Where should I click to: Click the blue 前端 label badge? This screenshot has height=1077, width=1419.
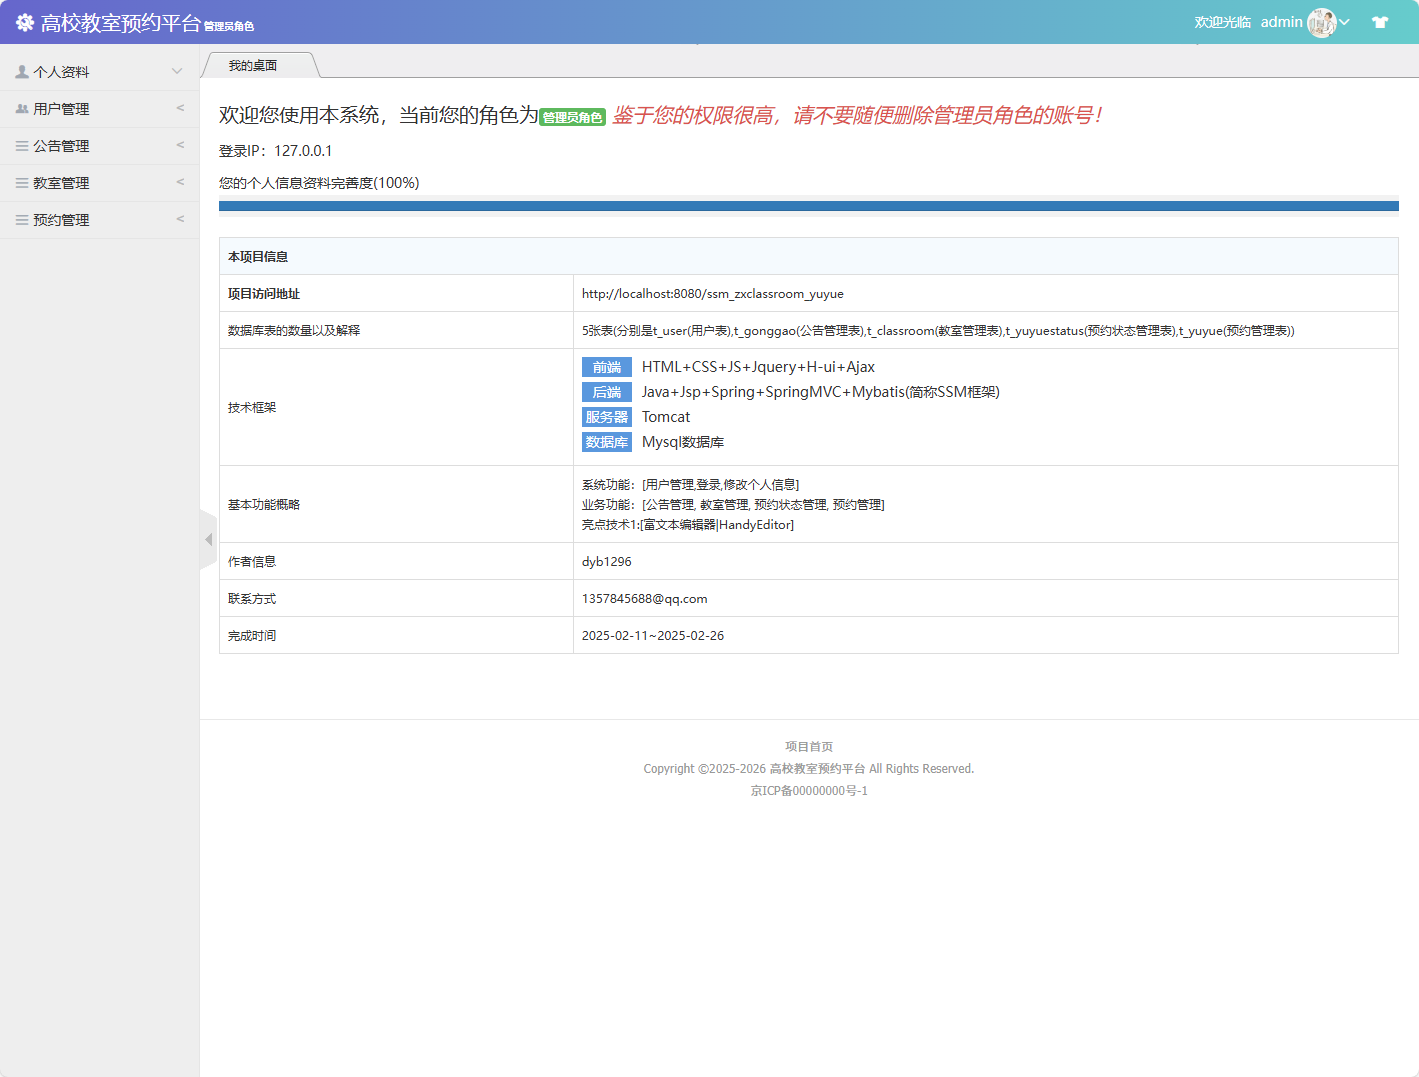[x=606, y=367]
